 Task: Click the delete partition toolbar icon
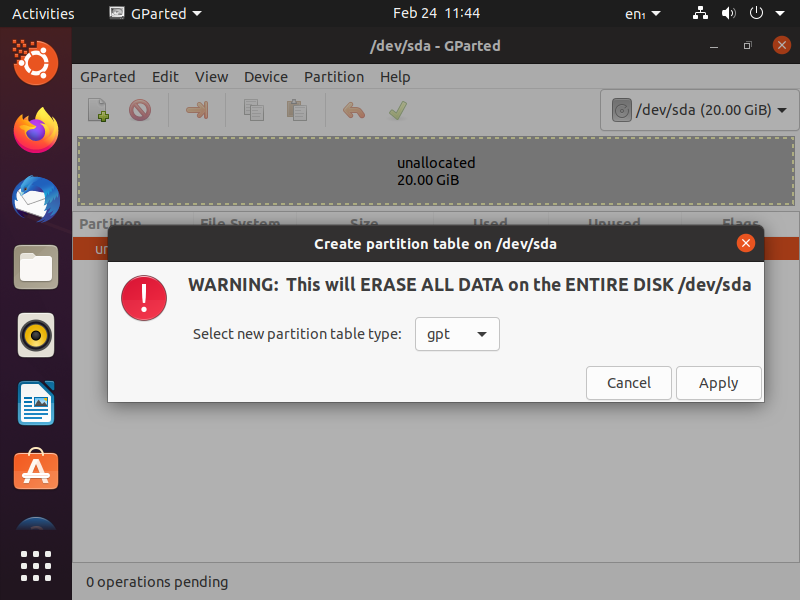[140, 110]
